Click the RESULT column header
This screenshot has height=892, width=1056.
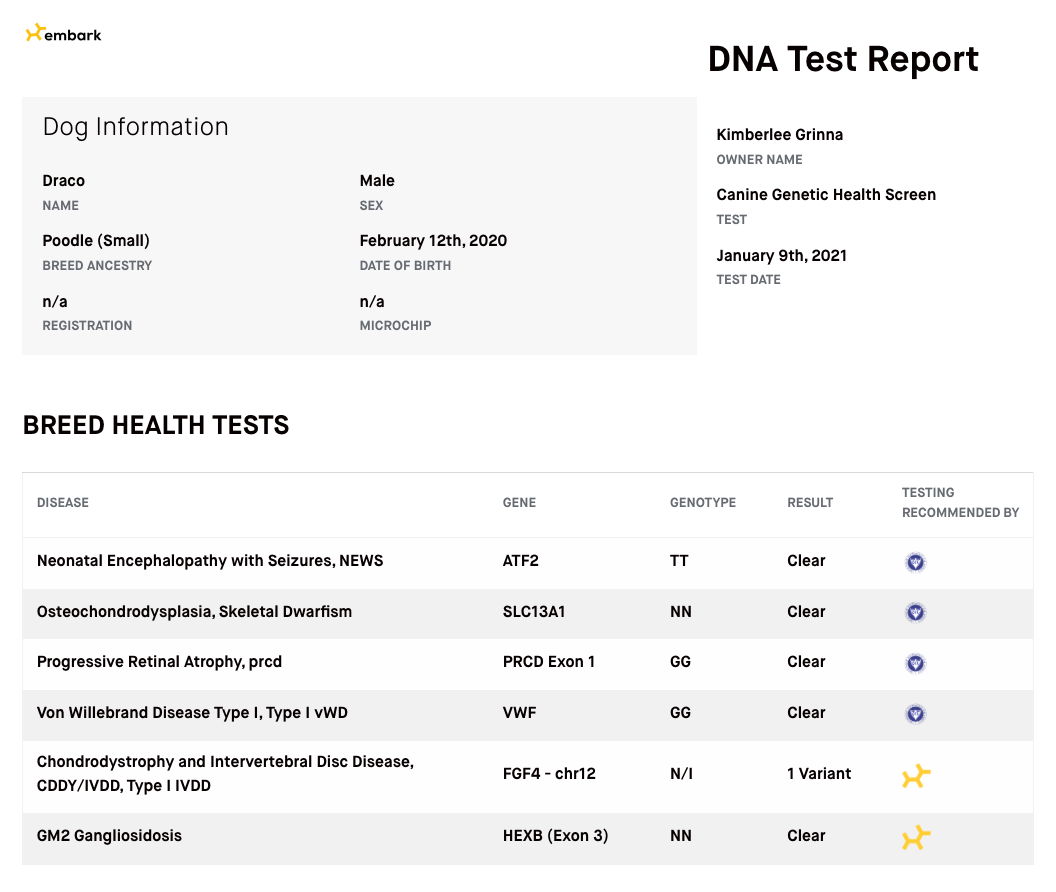tap(810, 503)
